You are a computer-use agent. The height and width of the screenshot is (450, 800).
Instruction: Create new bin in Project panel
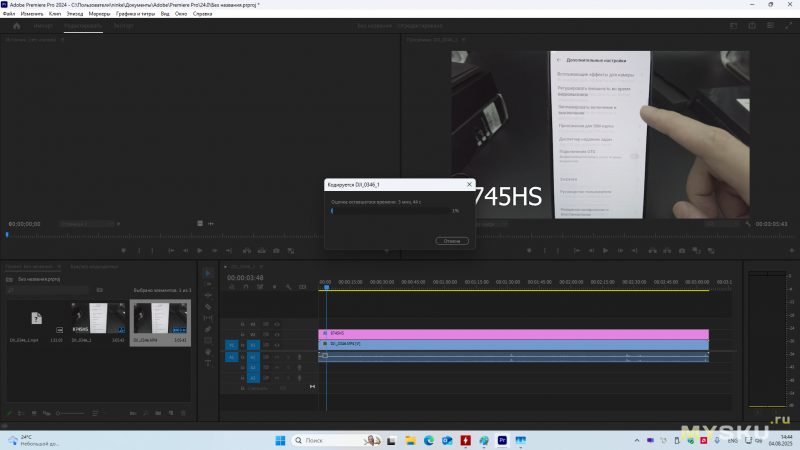pyautogui.click(x=158, y=413)
